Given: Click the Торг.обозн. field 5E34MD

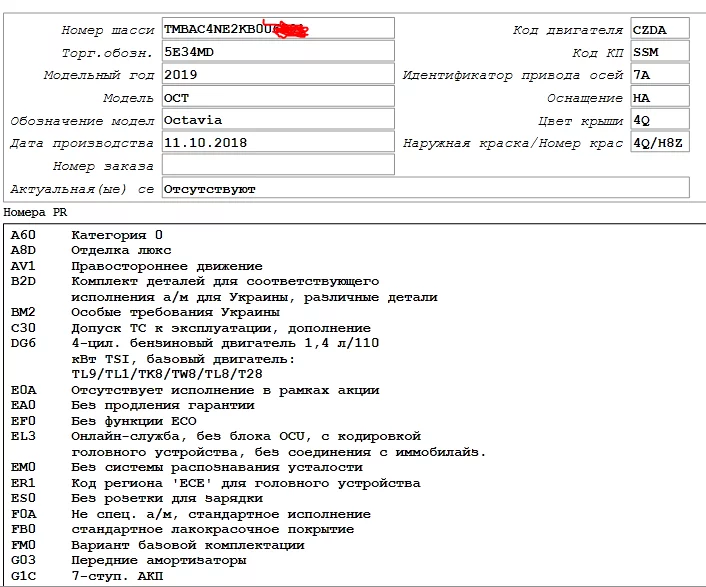Looking at the screenshot, I should tap(278, 51).
